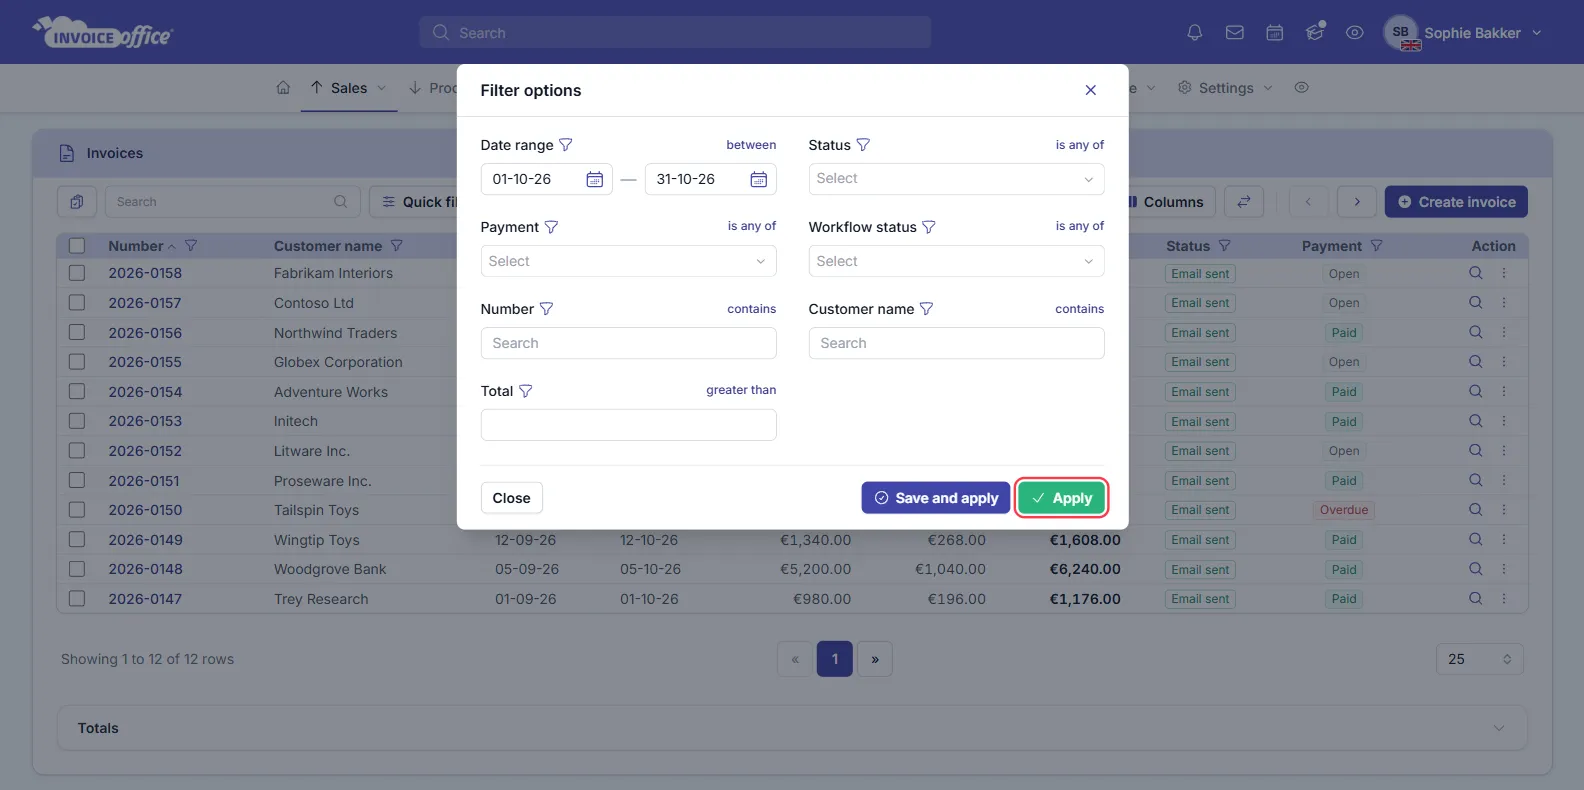Check the box for invoice 2026-0148
This screenshot has width=1584, height=790.
coord(77,569)
